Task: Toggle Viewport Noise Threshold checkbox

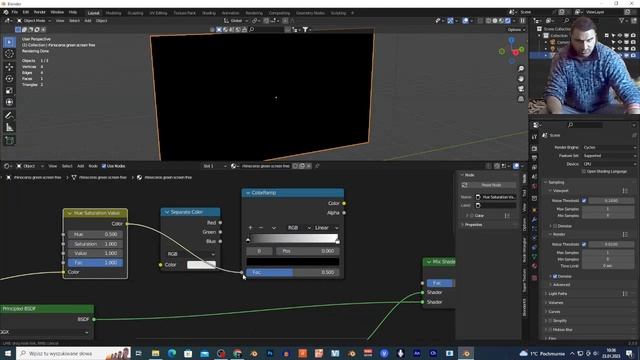Action: [584, 201]
